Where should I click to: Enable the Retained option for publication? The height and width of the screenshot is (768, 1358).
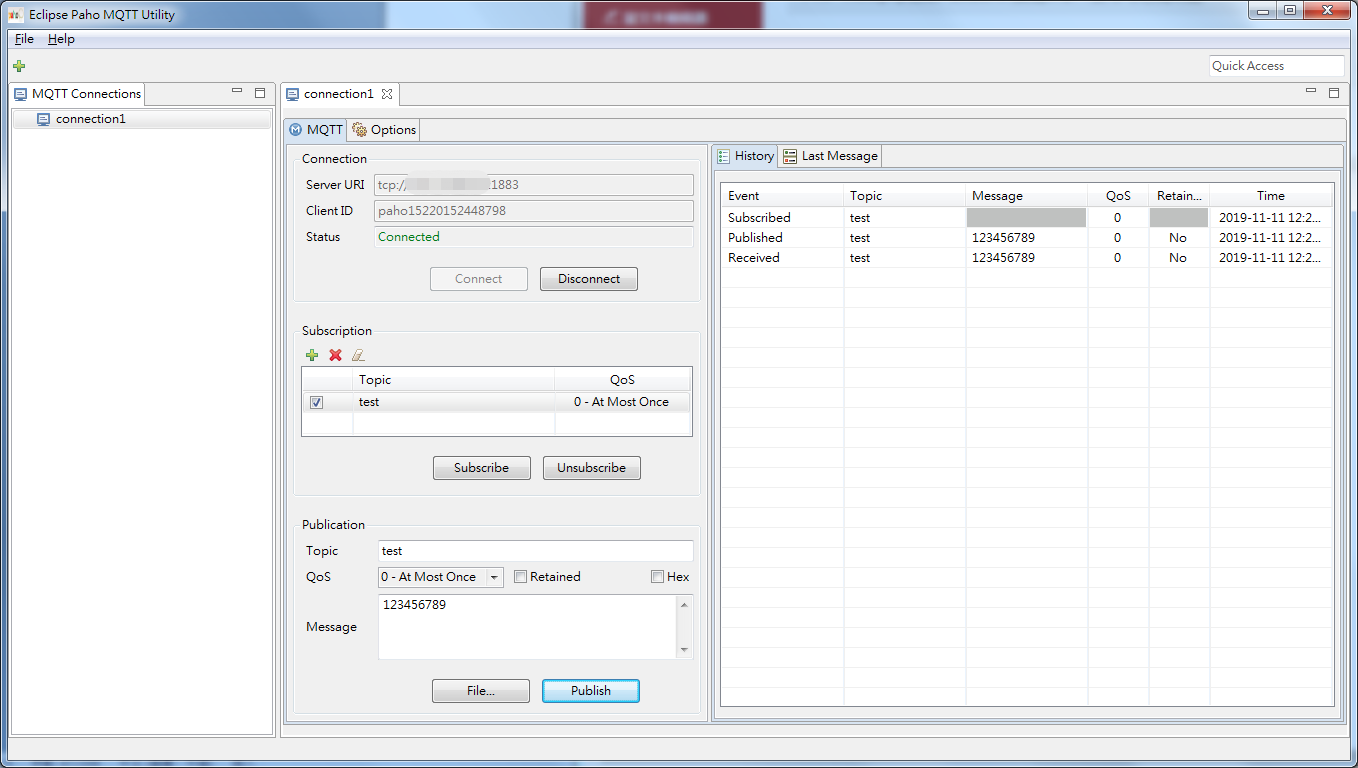click(520, 576)
